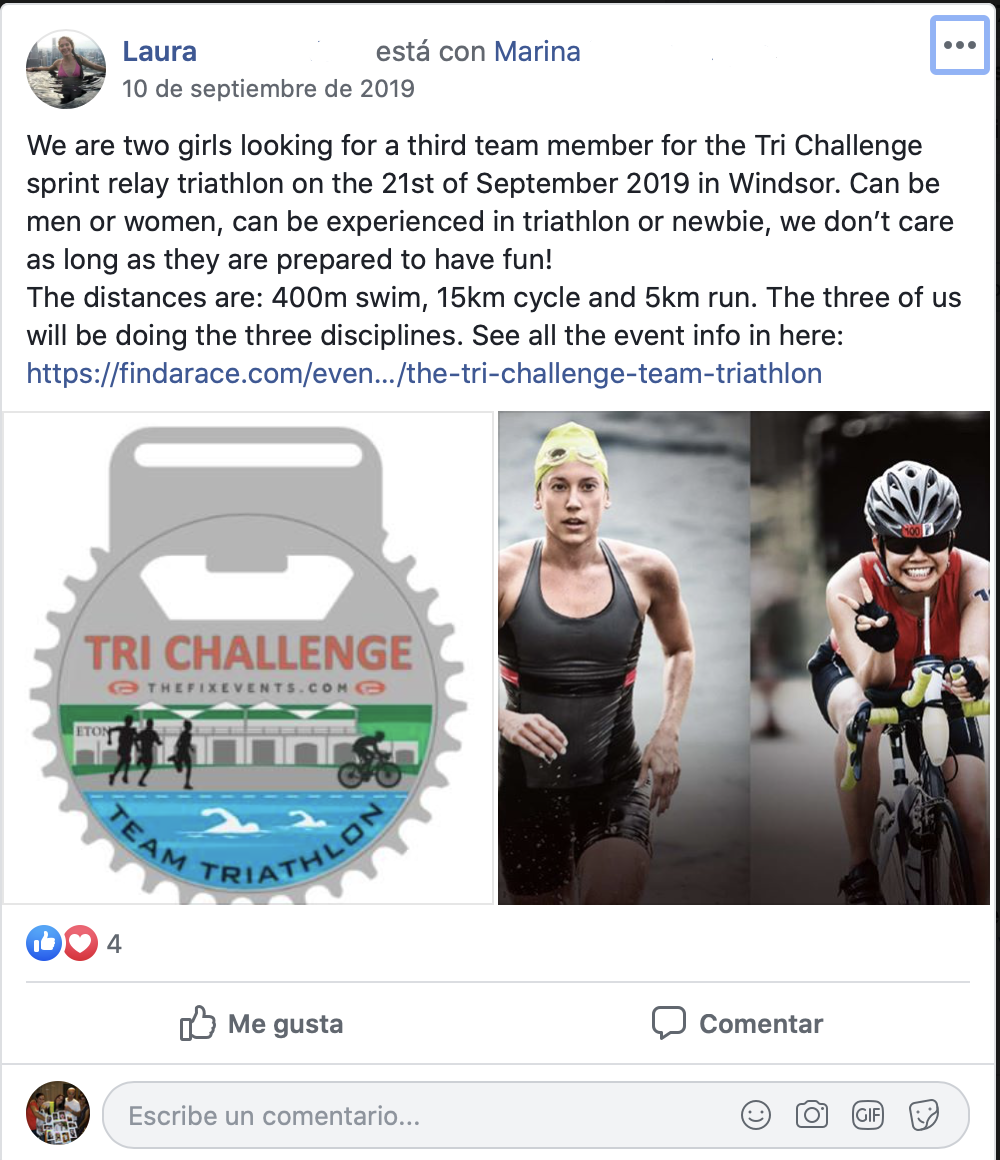The image size is (1000, 1160).
Task: Click the Me gusta button
Action: [x=261, y=1023]
